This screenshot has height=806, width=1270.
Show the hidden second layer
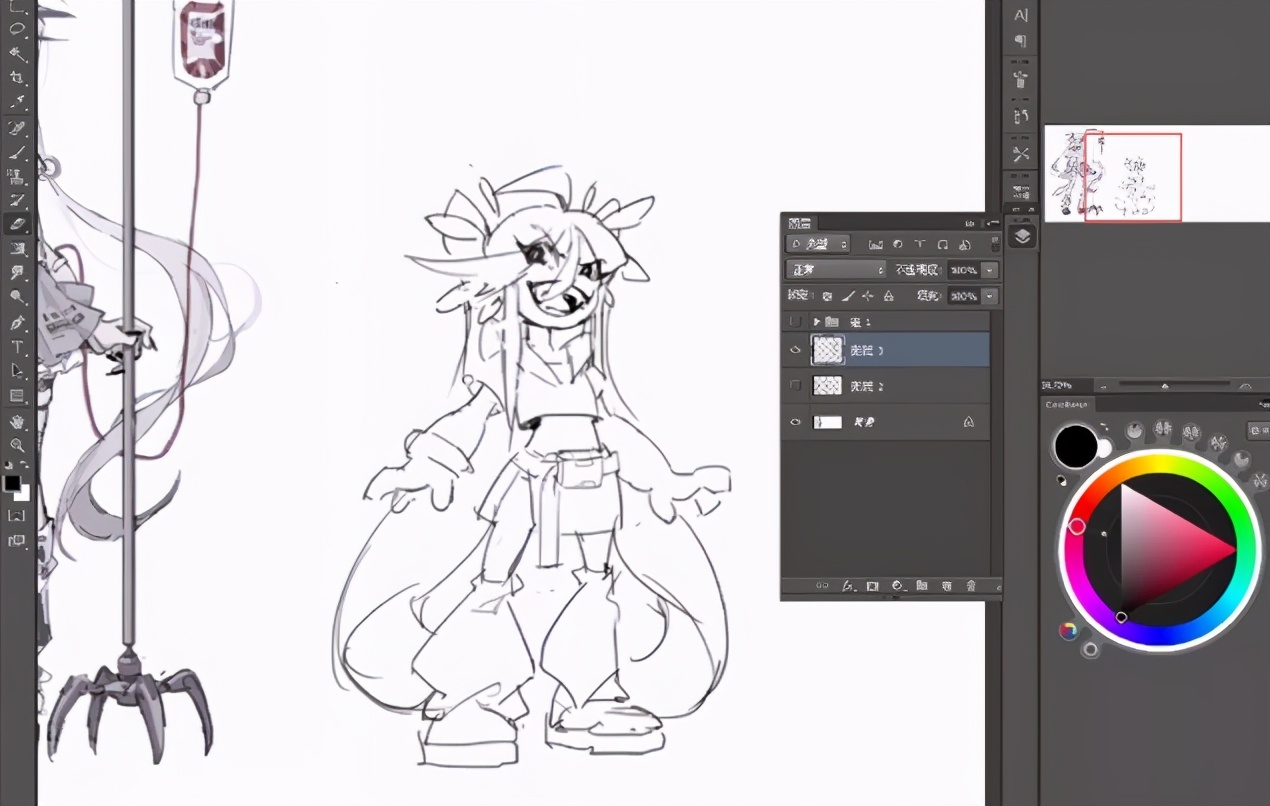(x=796, y=386)
